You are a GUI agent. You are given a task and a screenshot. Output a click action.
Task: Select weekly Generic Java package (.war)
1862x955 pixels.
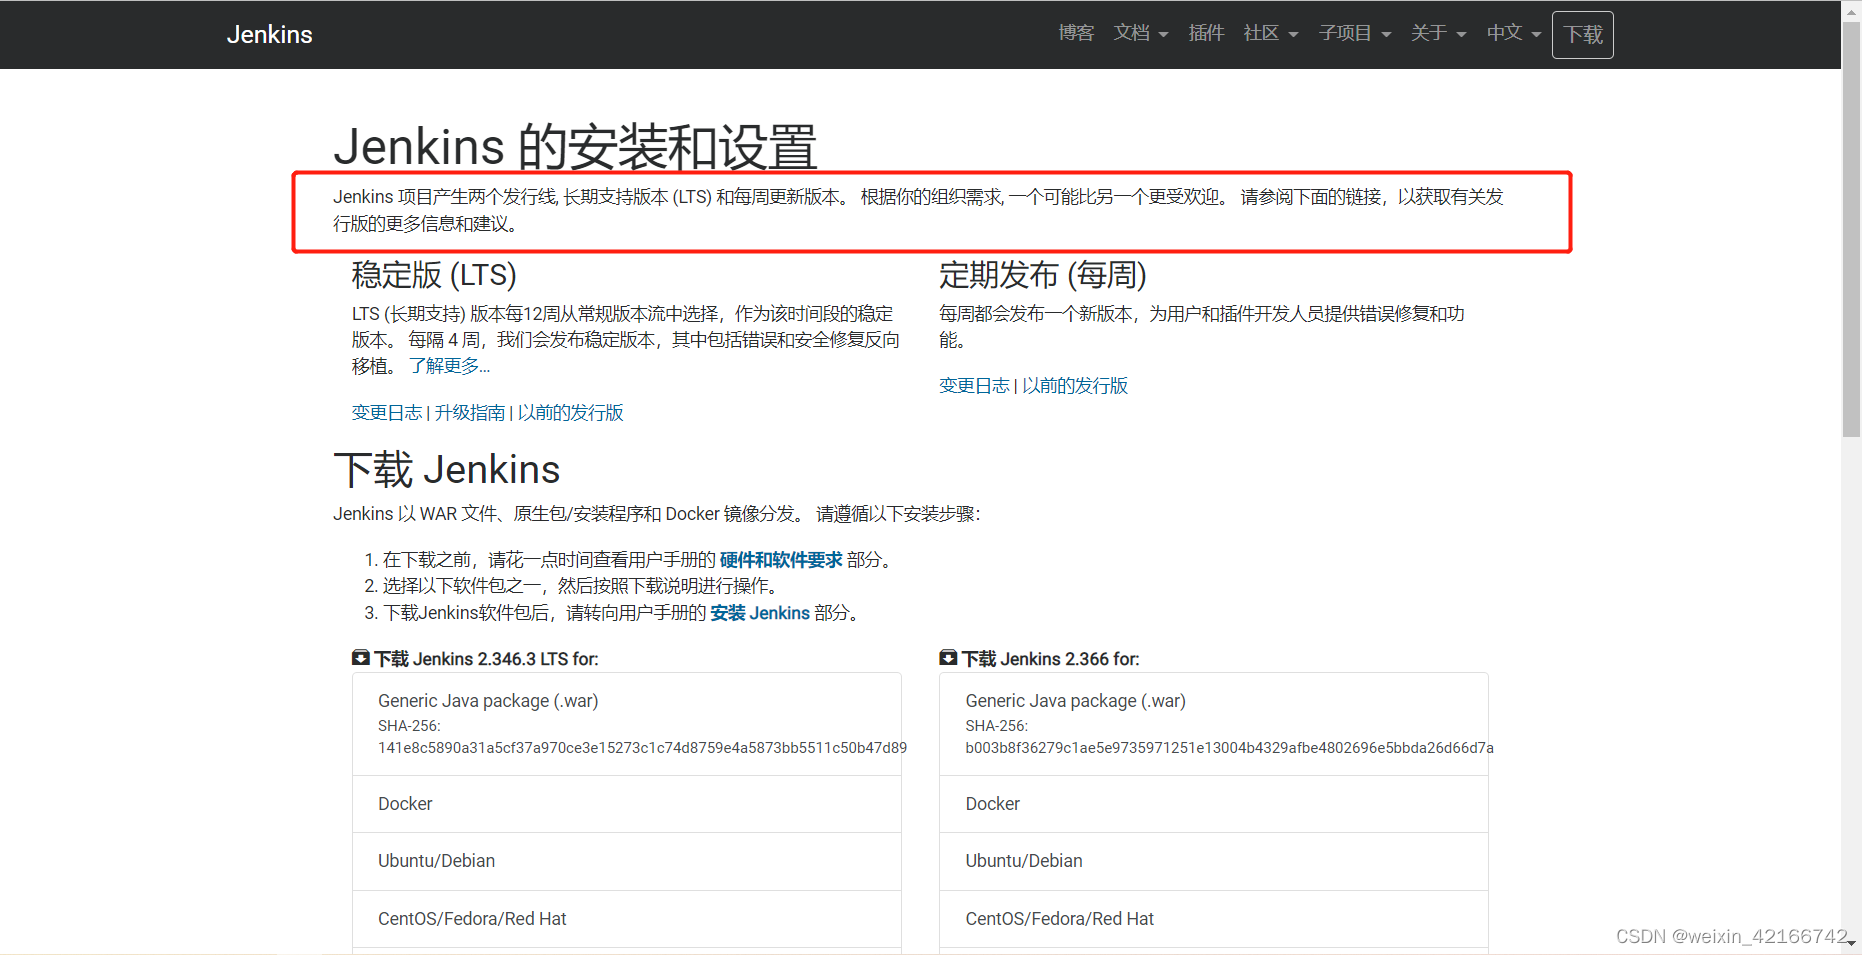pos(1214,724)
